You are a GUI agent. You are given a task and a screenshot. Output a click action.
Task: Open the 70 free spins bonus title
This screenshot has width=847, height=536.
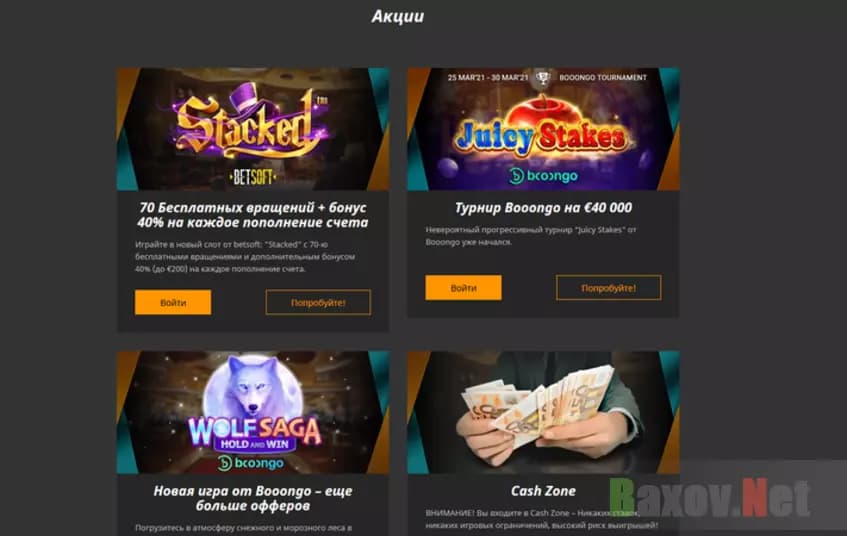coord(253,215)
